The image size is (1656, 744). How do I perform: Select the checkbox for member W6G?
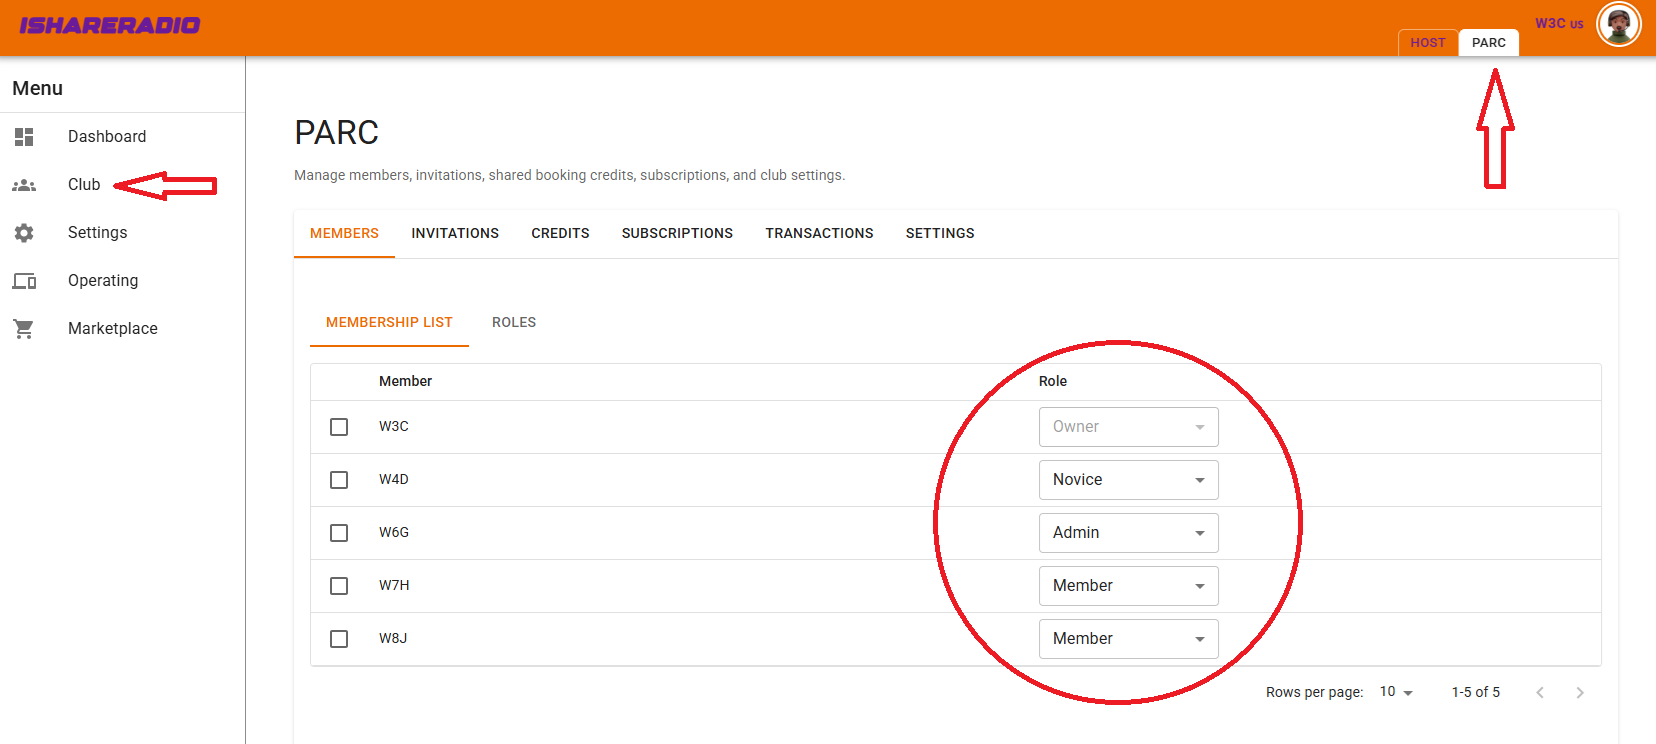pyautogui.click(x=339, y=533)
